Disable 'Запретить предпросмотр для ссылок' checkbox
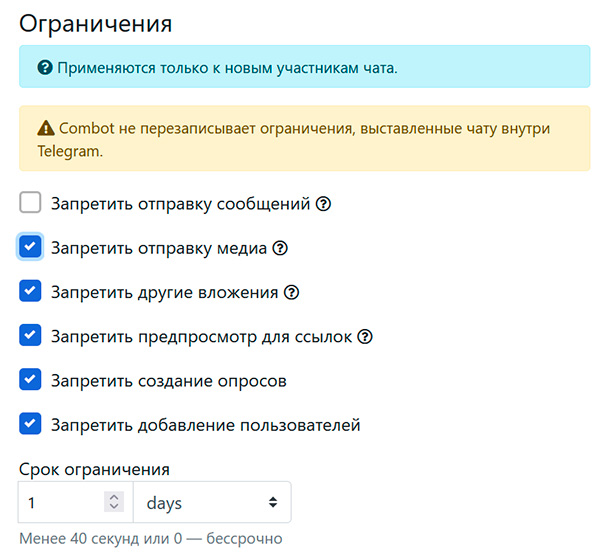Screen dimensions: 600x557 (x=31, y=336)
